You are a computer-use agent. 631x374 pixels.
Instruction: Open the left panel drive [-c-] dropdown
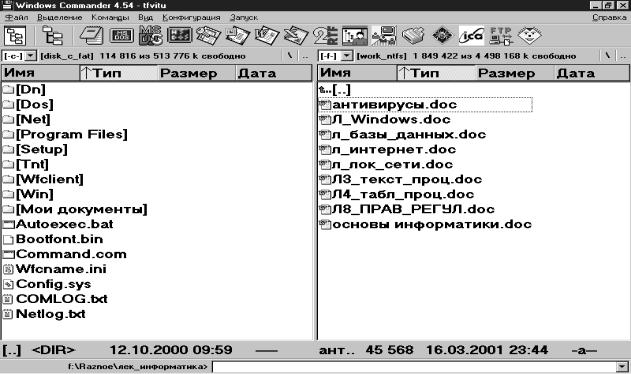(x=31, y=56)
